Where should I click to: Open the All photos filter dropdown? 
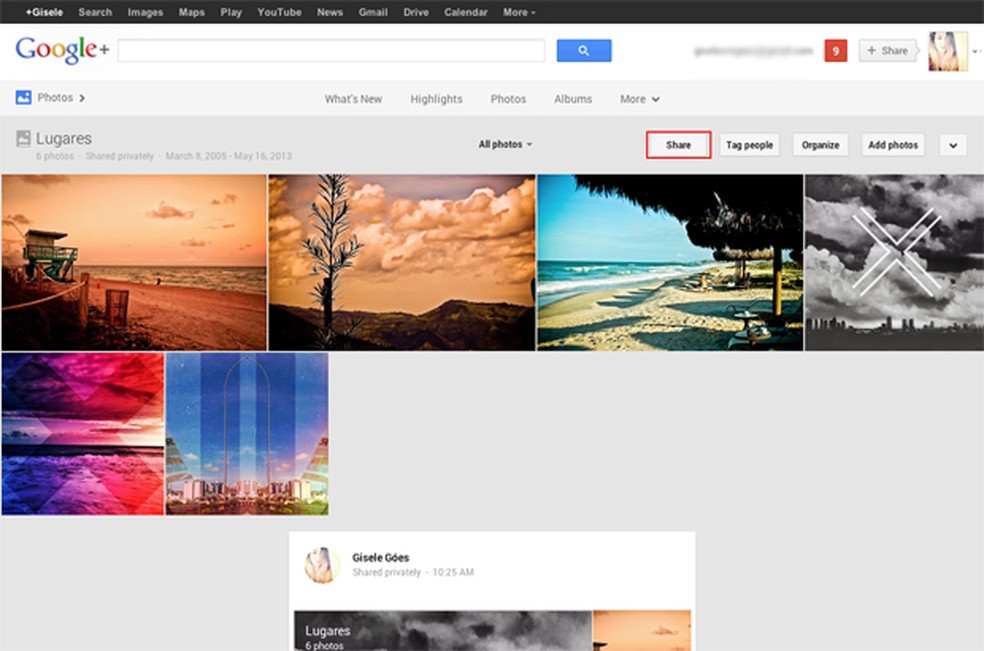pos(505,144)
